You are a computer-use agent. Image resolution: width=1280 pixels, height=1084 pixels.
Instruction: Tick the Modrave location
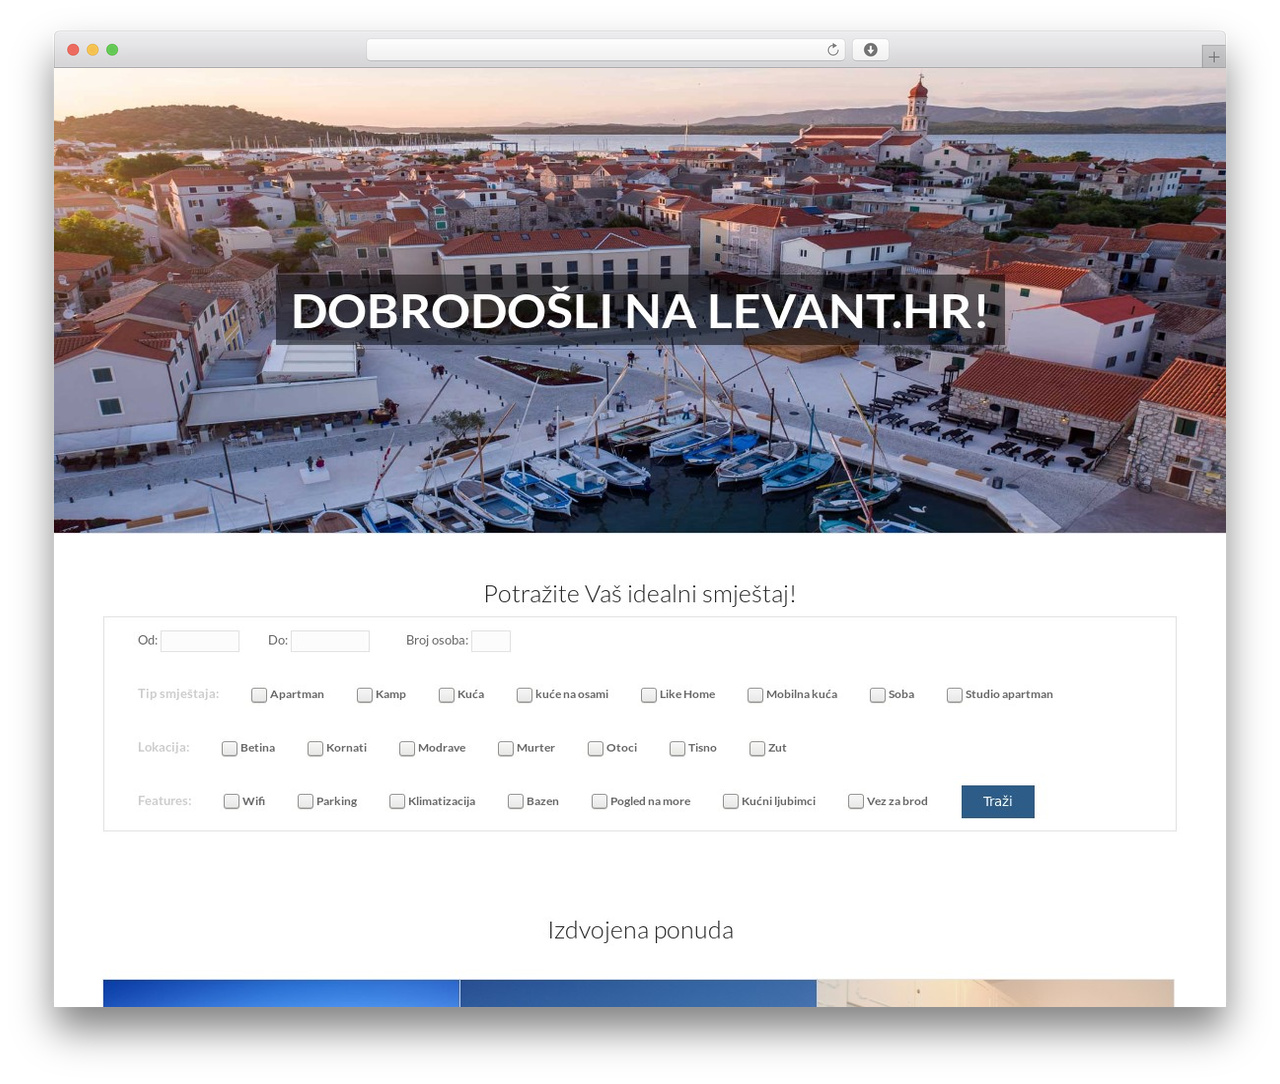click(x=407, y=749)
